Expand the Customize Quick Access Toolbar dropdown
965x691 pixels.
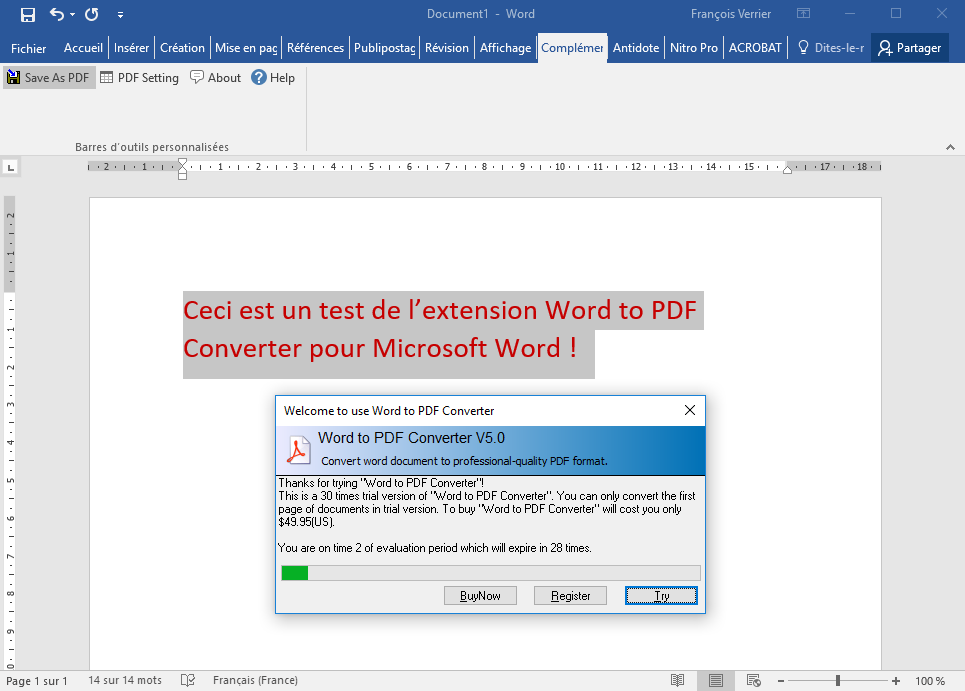coord(121,15)
